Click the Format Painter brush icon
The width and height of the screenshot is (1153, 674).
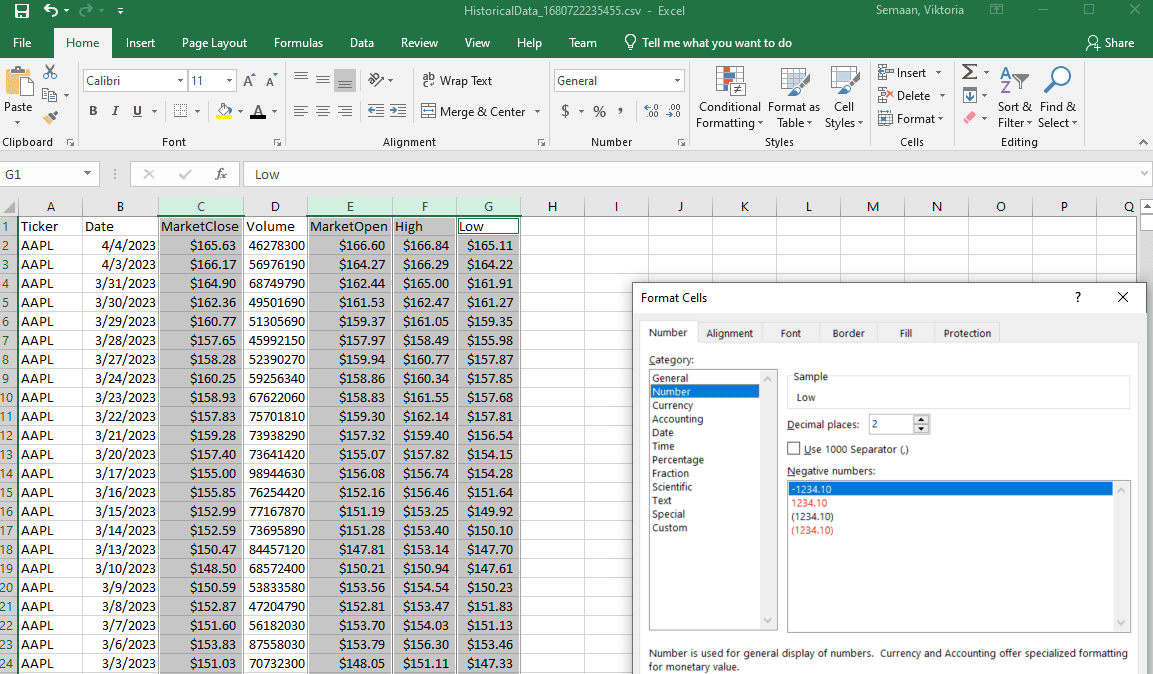50,118
